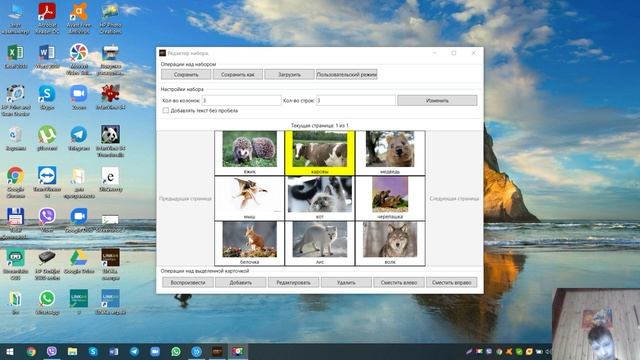
Task: Open the white 'e' dictionary desktop icon
Action: click(x=110, y=179)
